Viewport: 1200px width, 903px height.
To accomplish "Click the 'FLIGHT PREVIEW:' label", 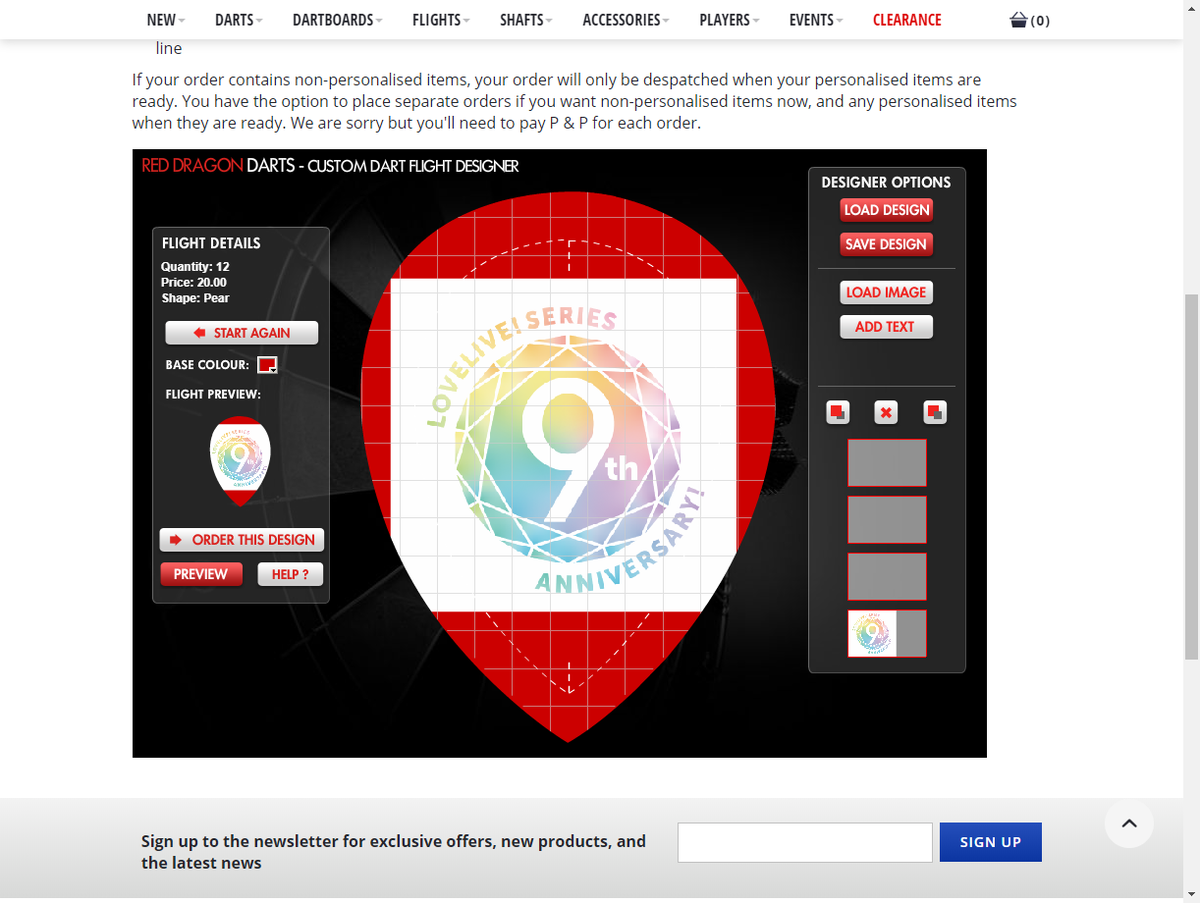I will pyautogui.click(x=213, y=394).
